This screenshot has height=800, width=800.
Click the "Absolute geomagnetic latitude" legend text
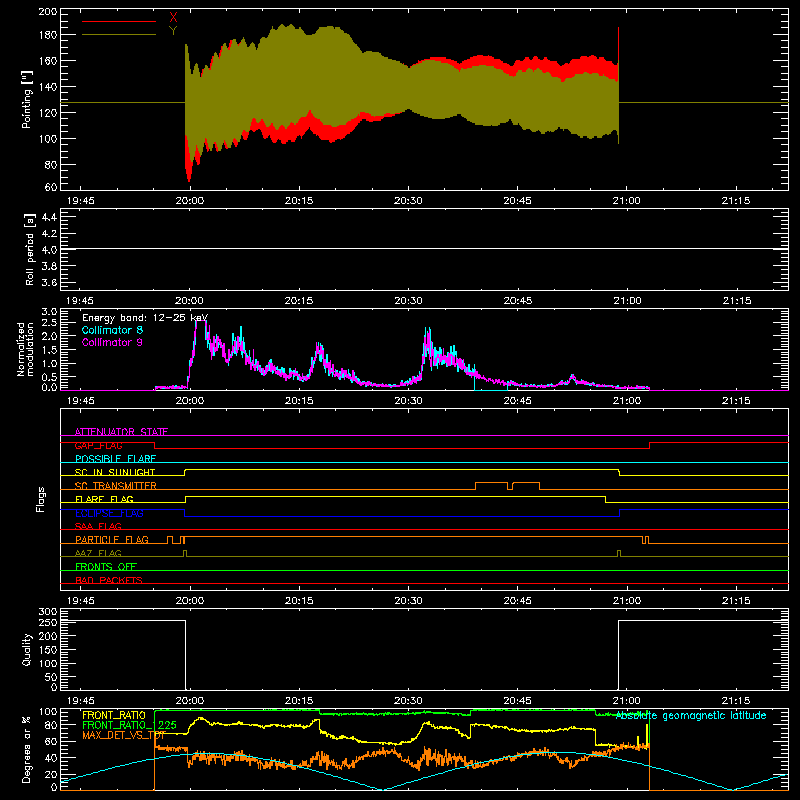tap(691, 715)
